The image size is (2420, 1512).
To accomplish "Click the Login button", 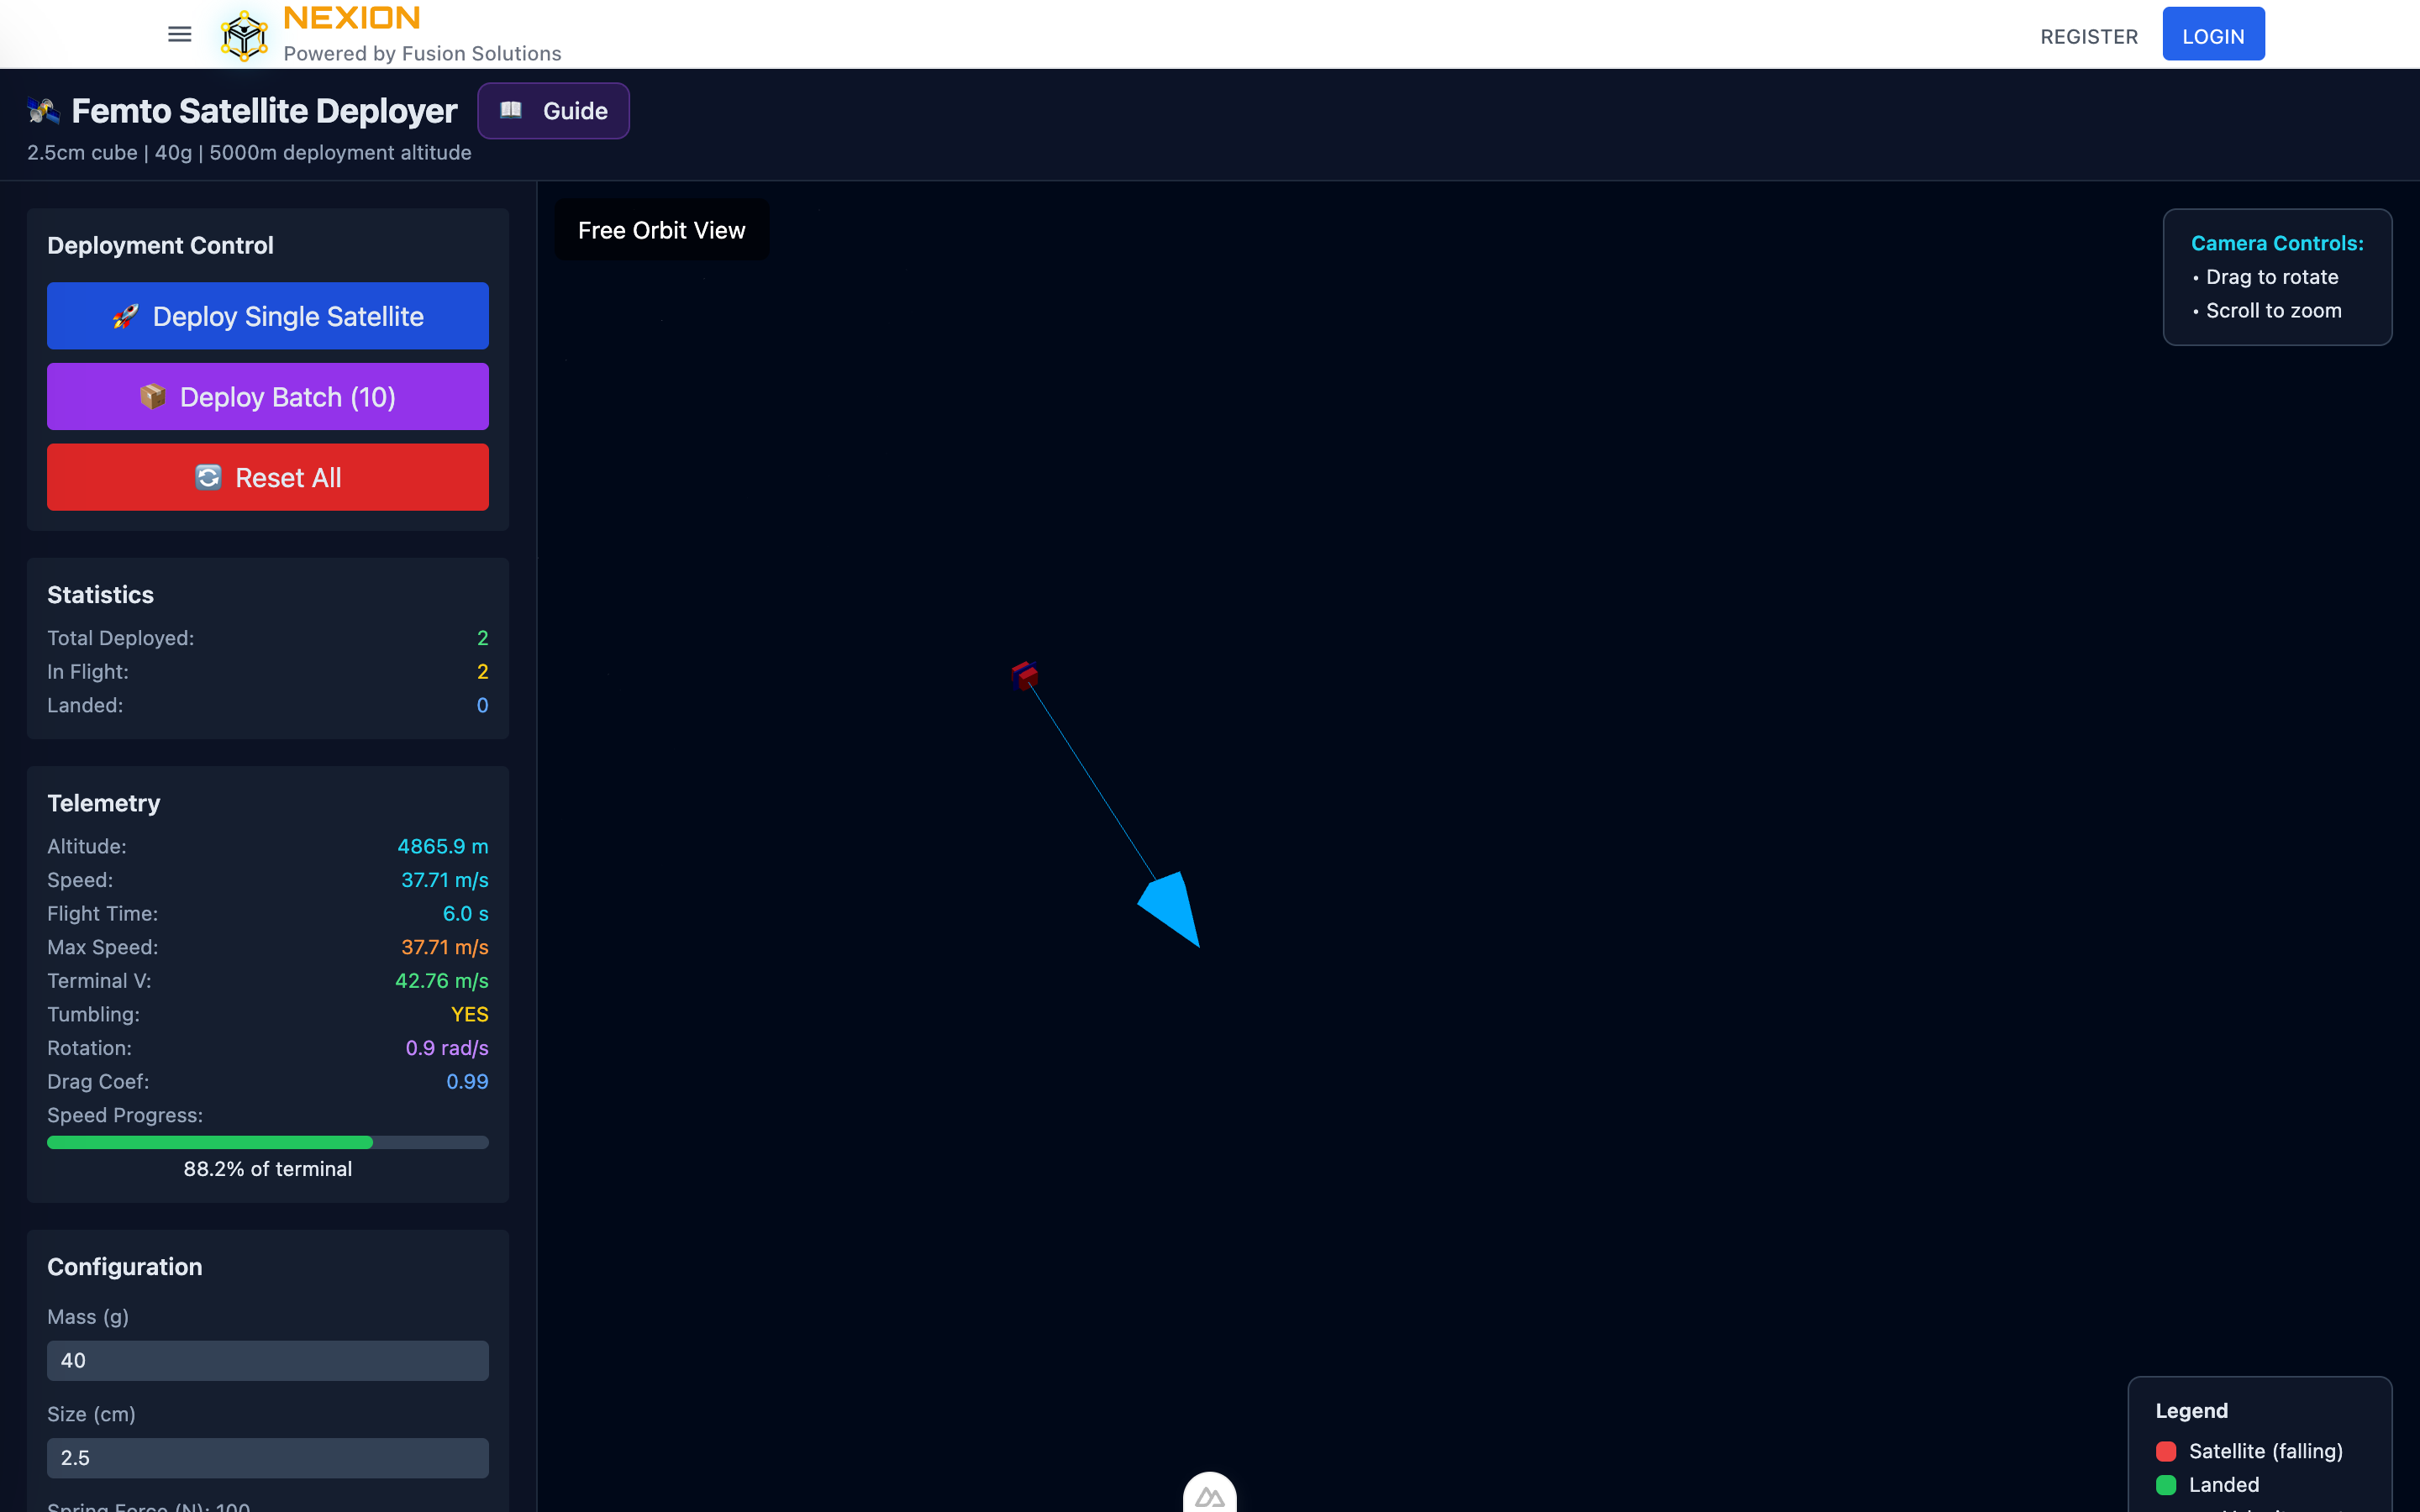I will click(2213, 34).
